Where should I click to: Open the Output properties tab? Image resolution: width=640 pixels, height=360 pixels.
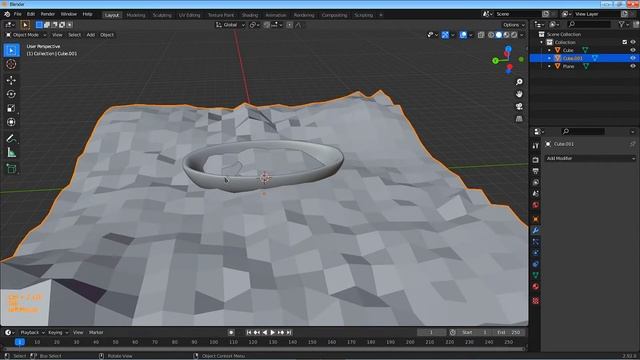tap(536, 171)
